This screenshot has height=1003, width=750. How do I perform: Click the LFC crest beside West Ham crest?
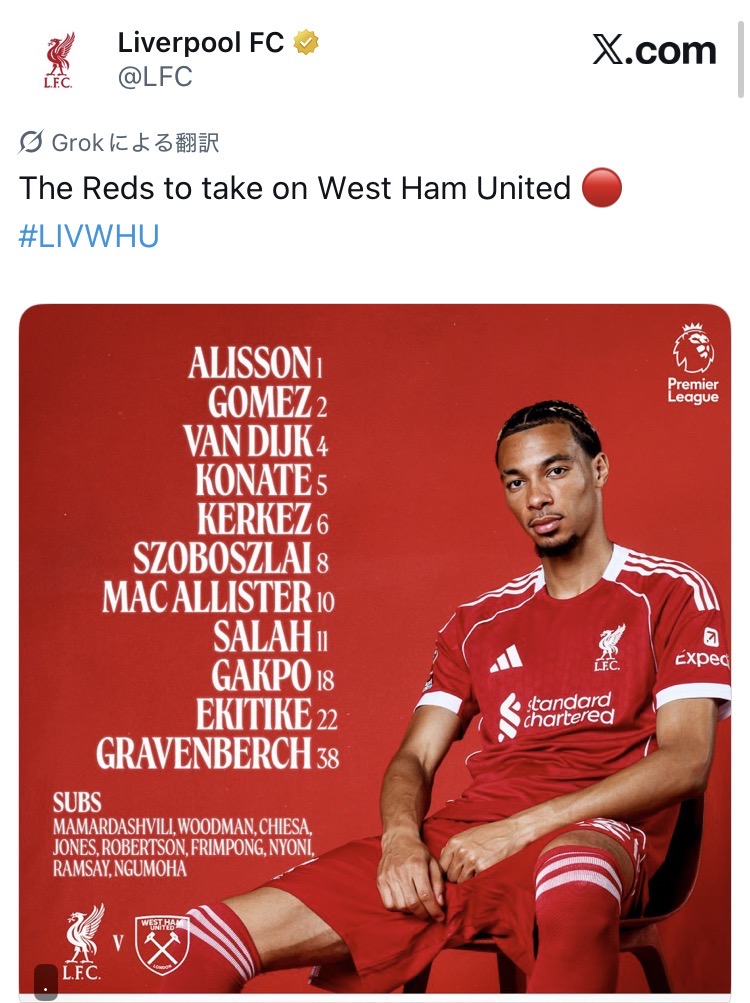coord(85,942)
